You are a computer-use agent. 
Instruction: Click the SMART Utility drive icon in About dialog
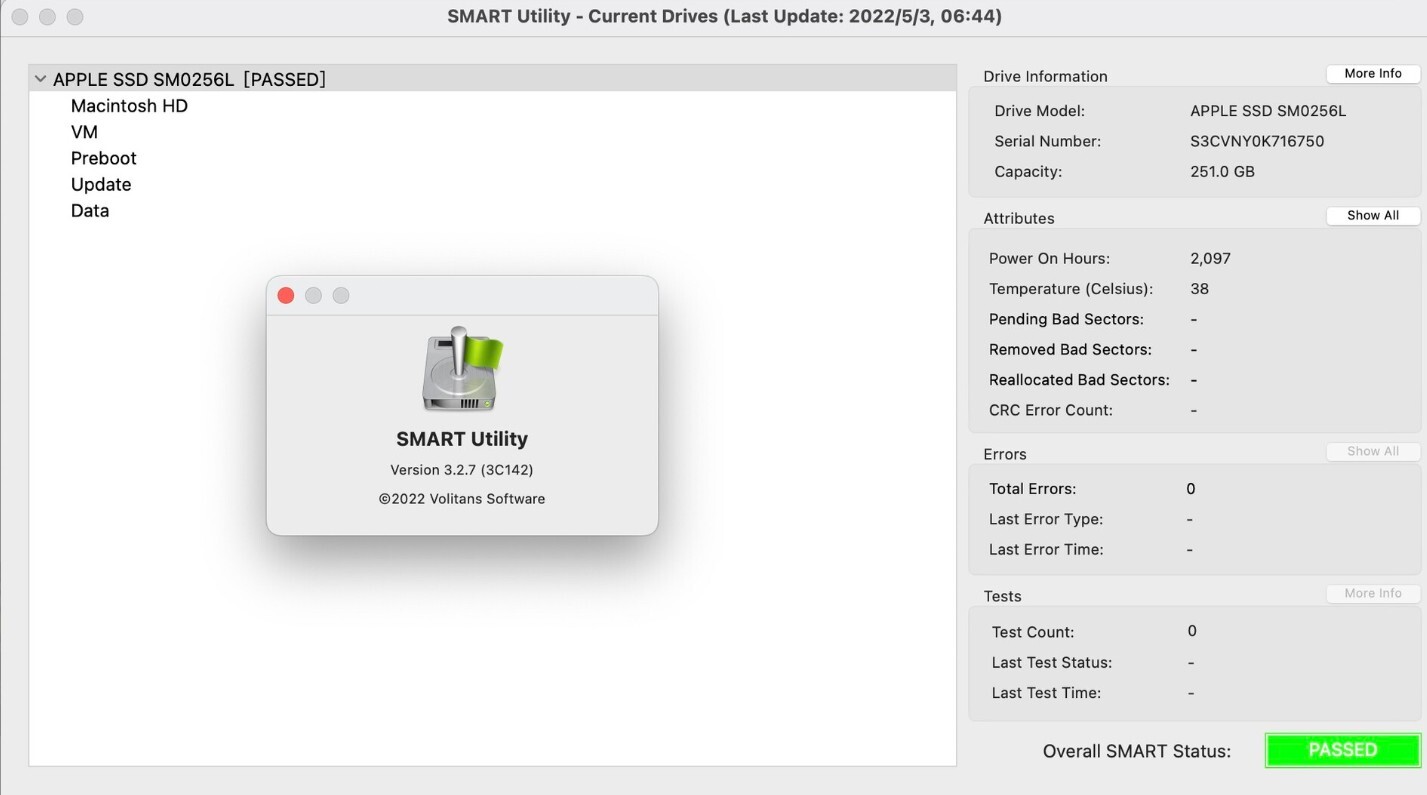(462, 369)
